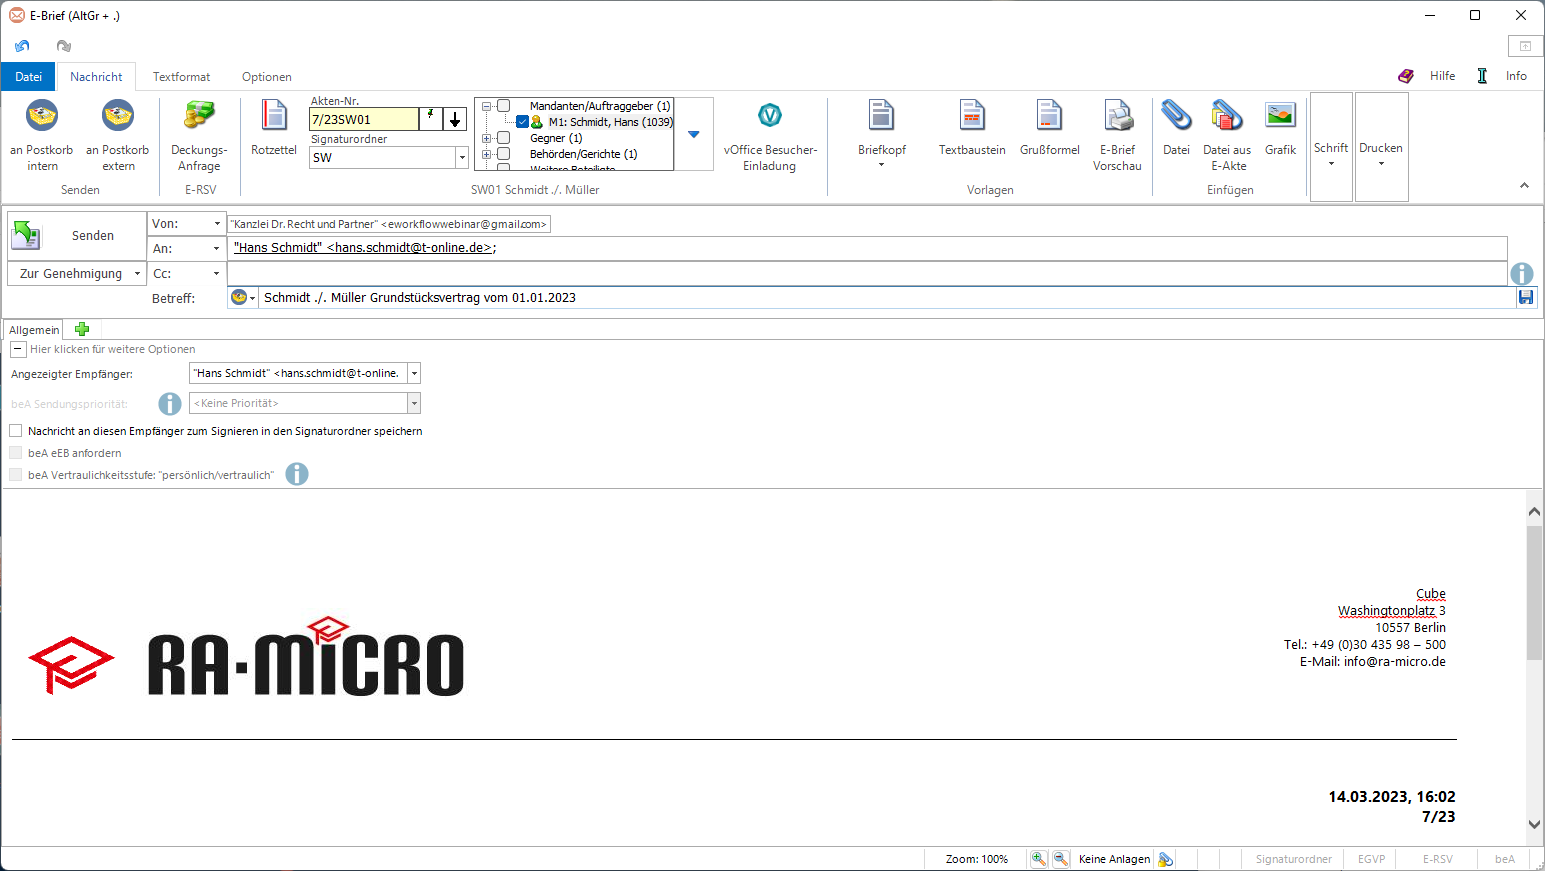Click the lightning icon beside Akten-Nr.
The height and width of the screenshot is (871, 1545).
click(430, 119)
